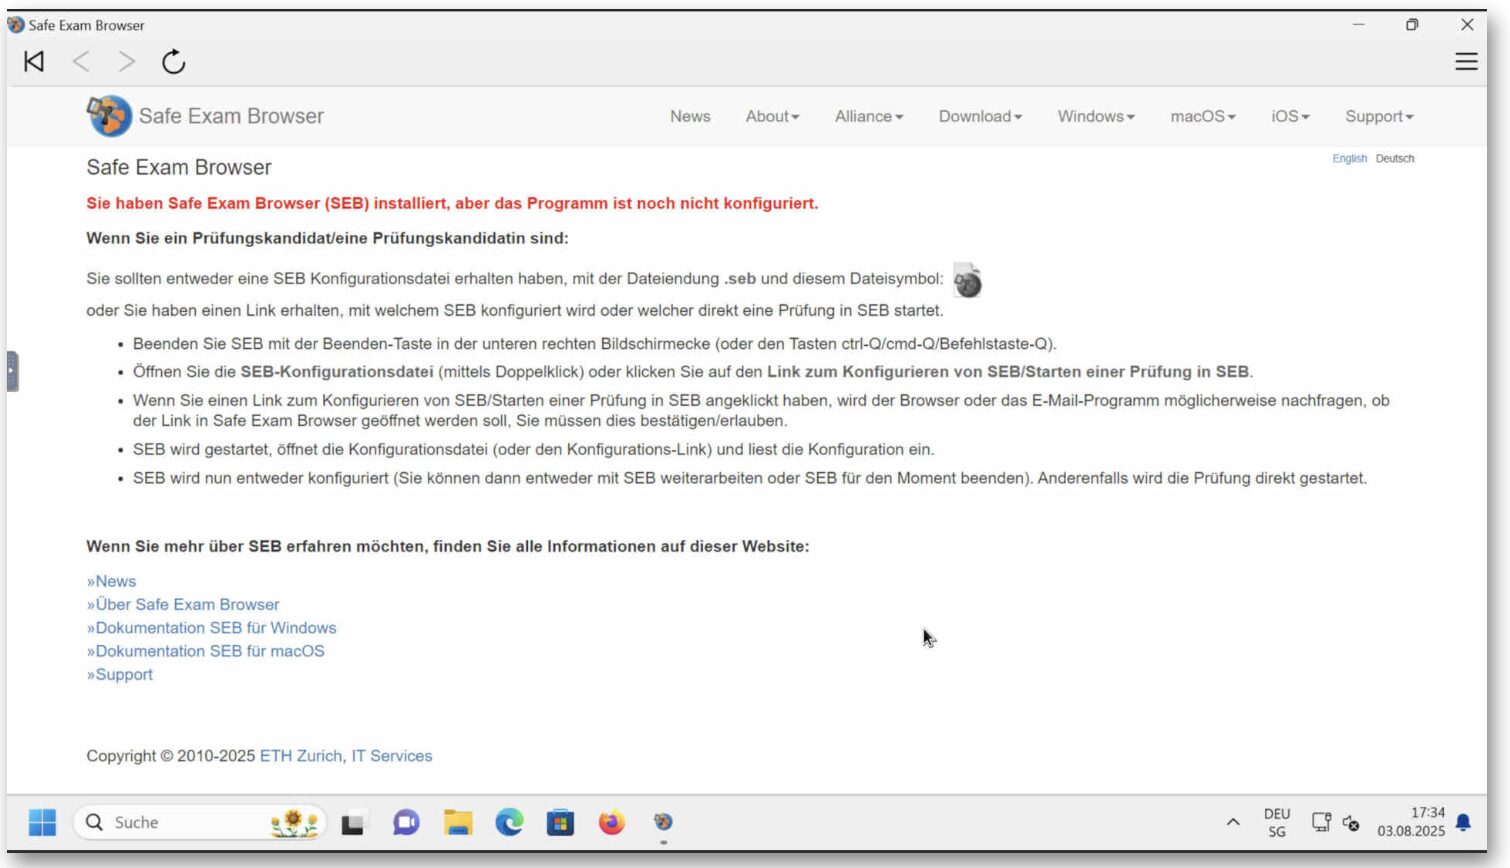The image size is (1510, 868).
Task: Open the side panel handle on the left edge
Action: (x=12, y=371)
